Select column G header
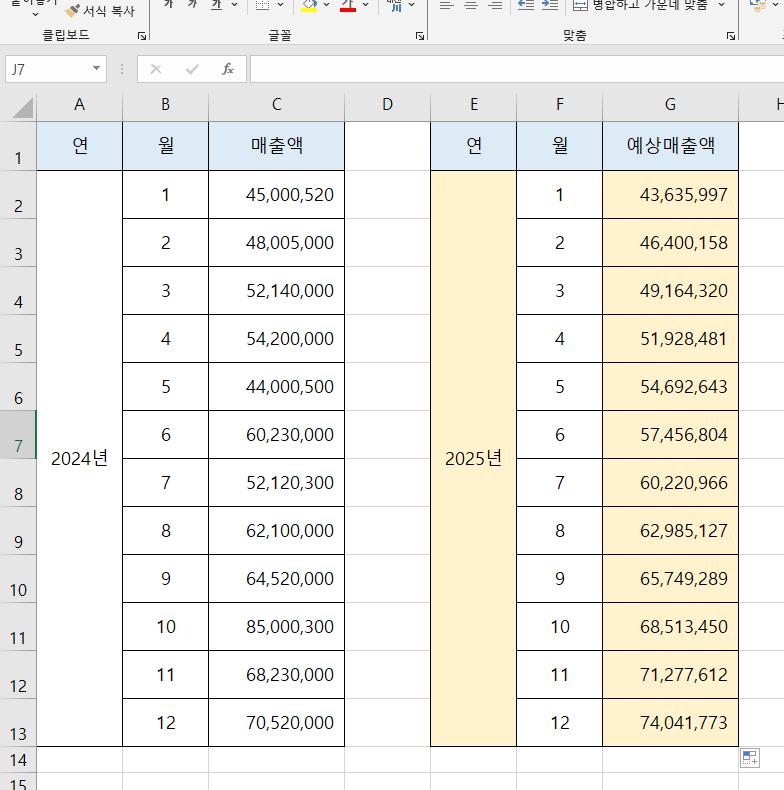The height and width of the screenshot is (790, 784). [671, 105]
